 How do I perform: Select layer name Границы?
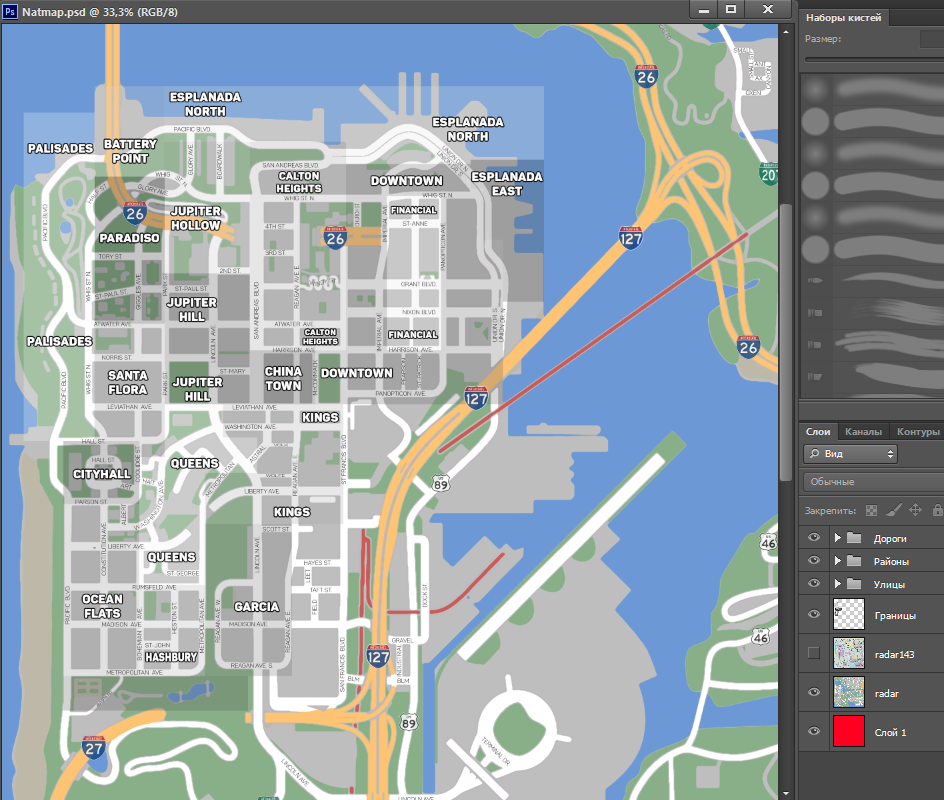(x=895, y=615)
